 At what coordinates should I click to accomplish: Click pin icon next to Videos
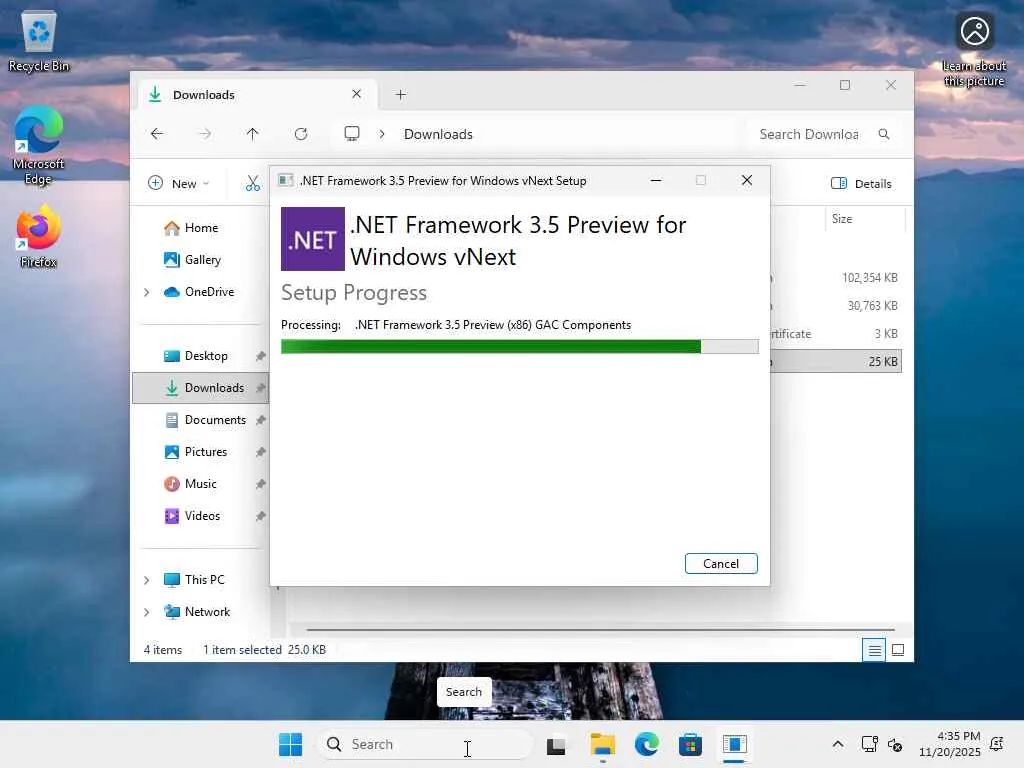click(261, 516)
